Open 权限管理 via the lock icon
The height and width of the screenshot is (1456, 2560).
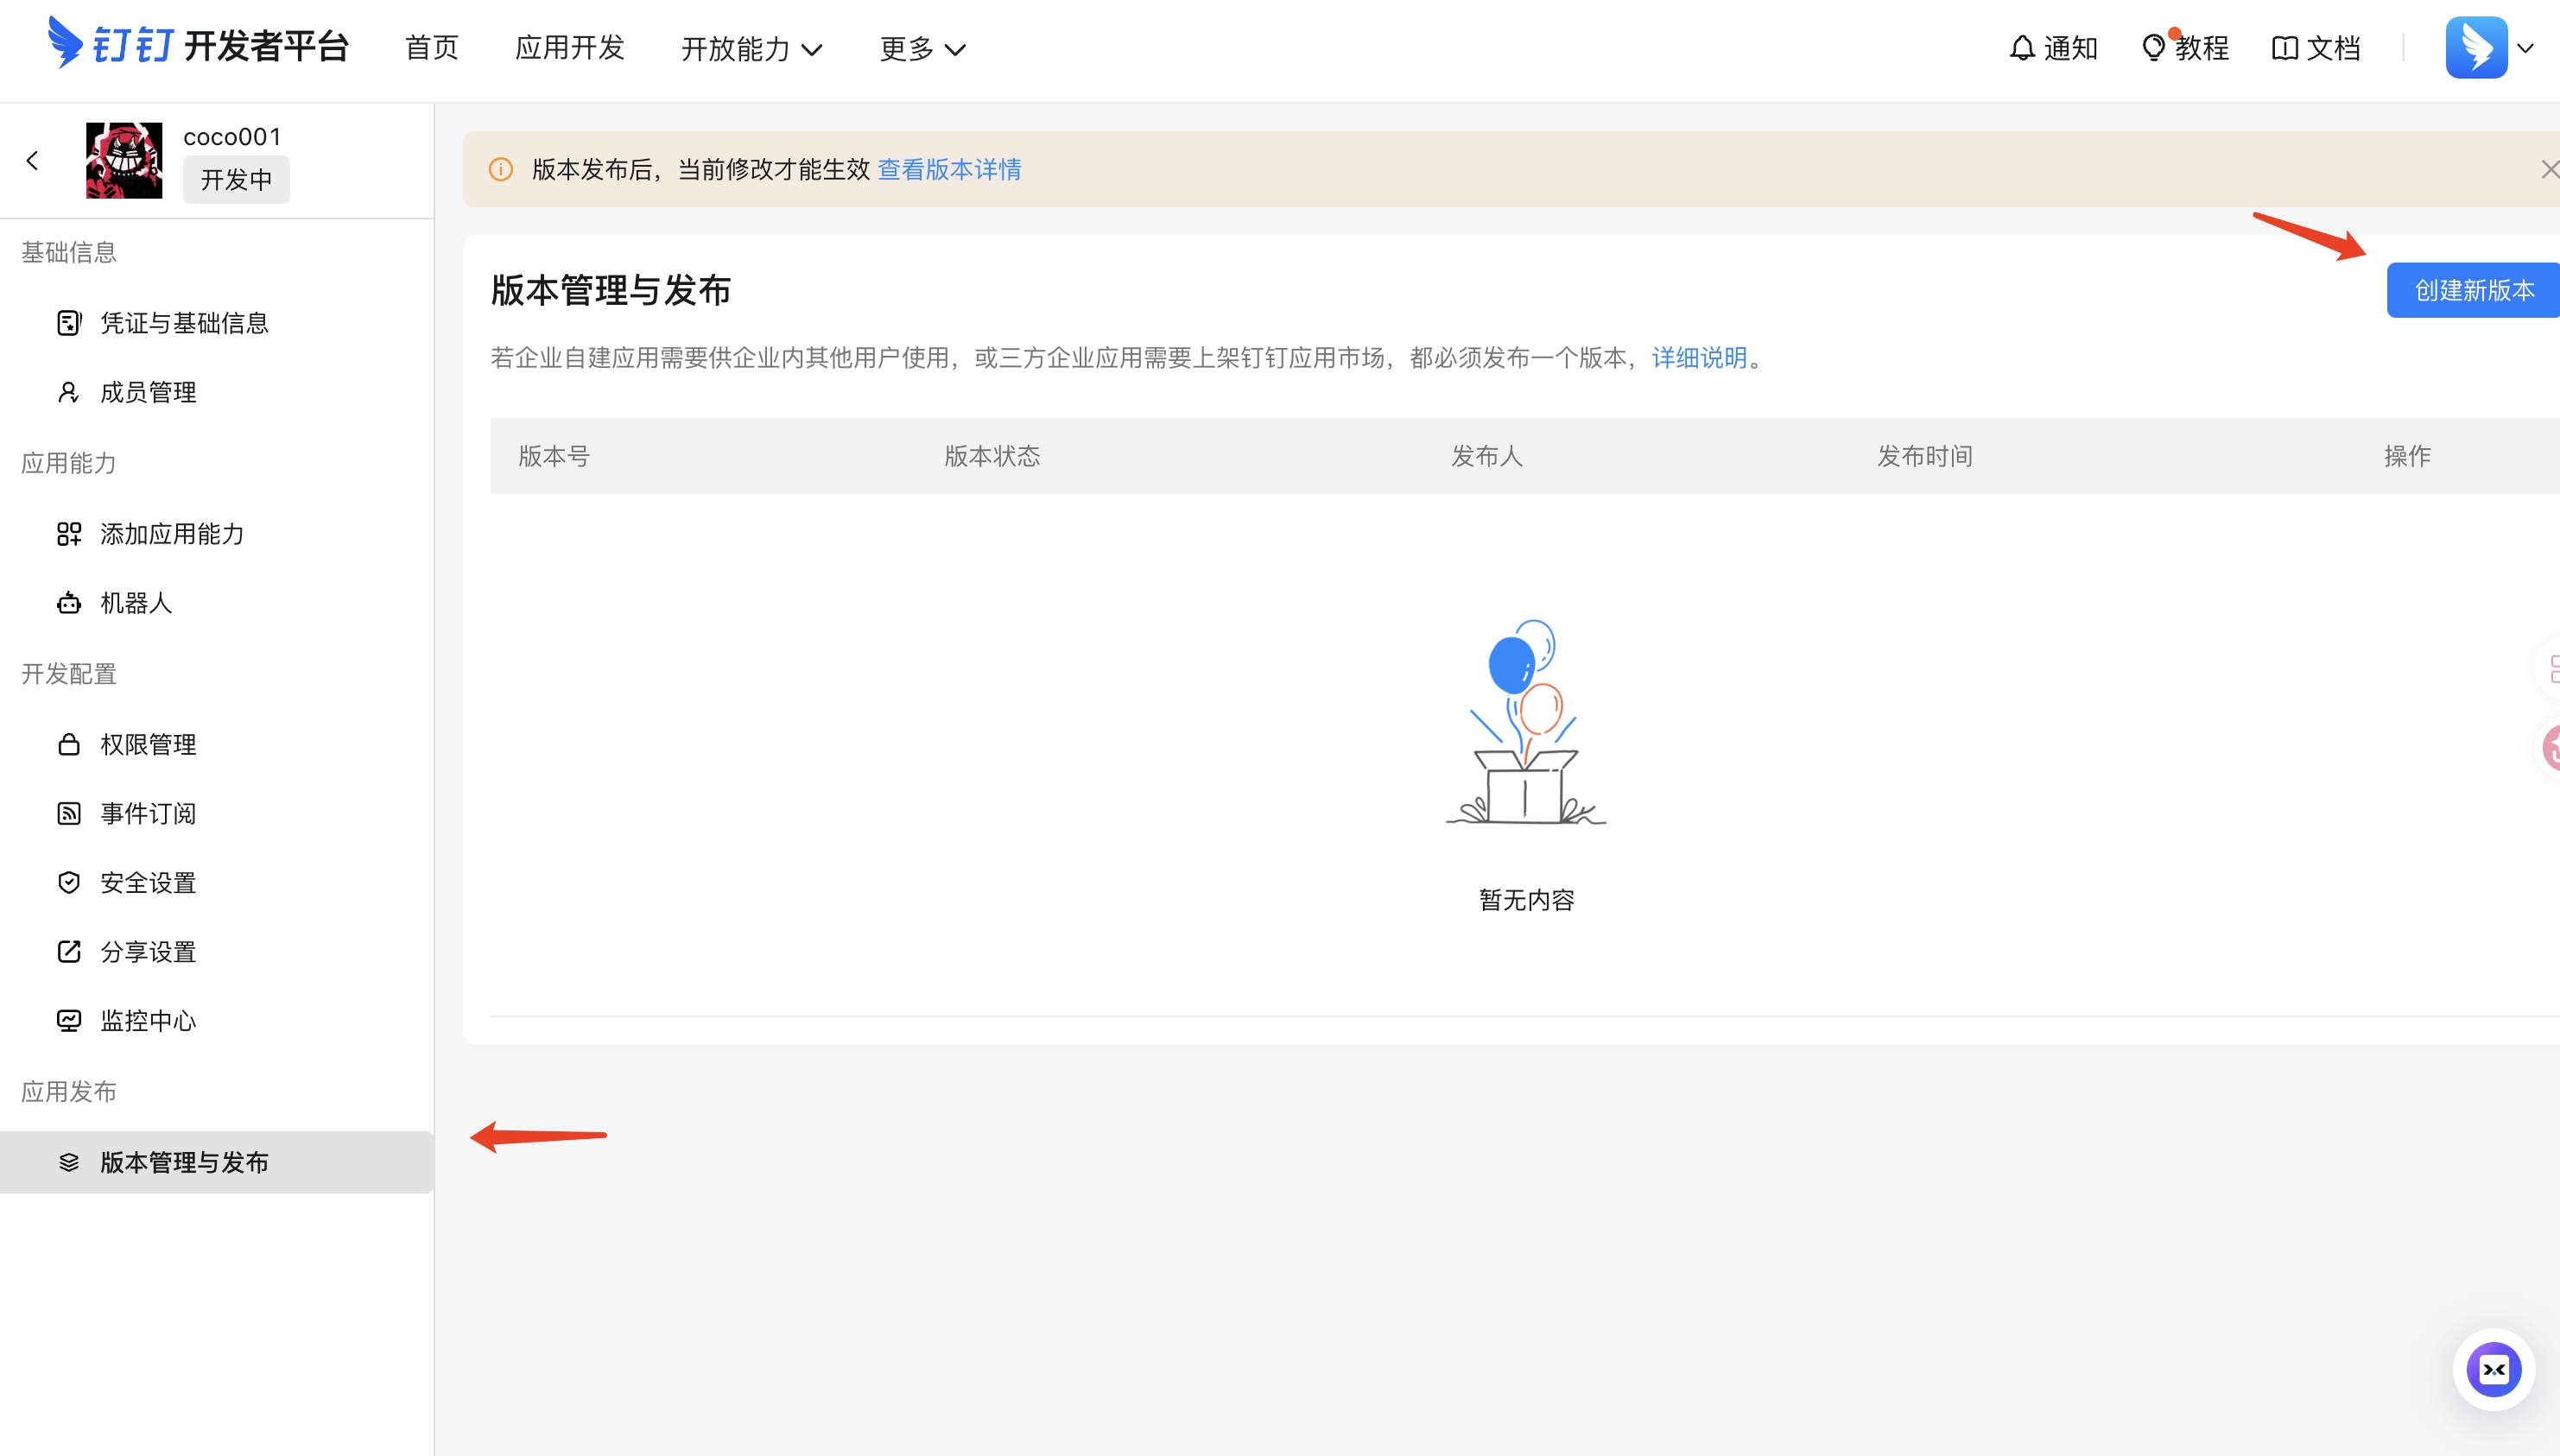(68, 743)
